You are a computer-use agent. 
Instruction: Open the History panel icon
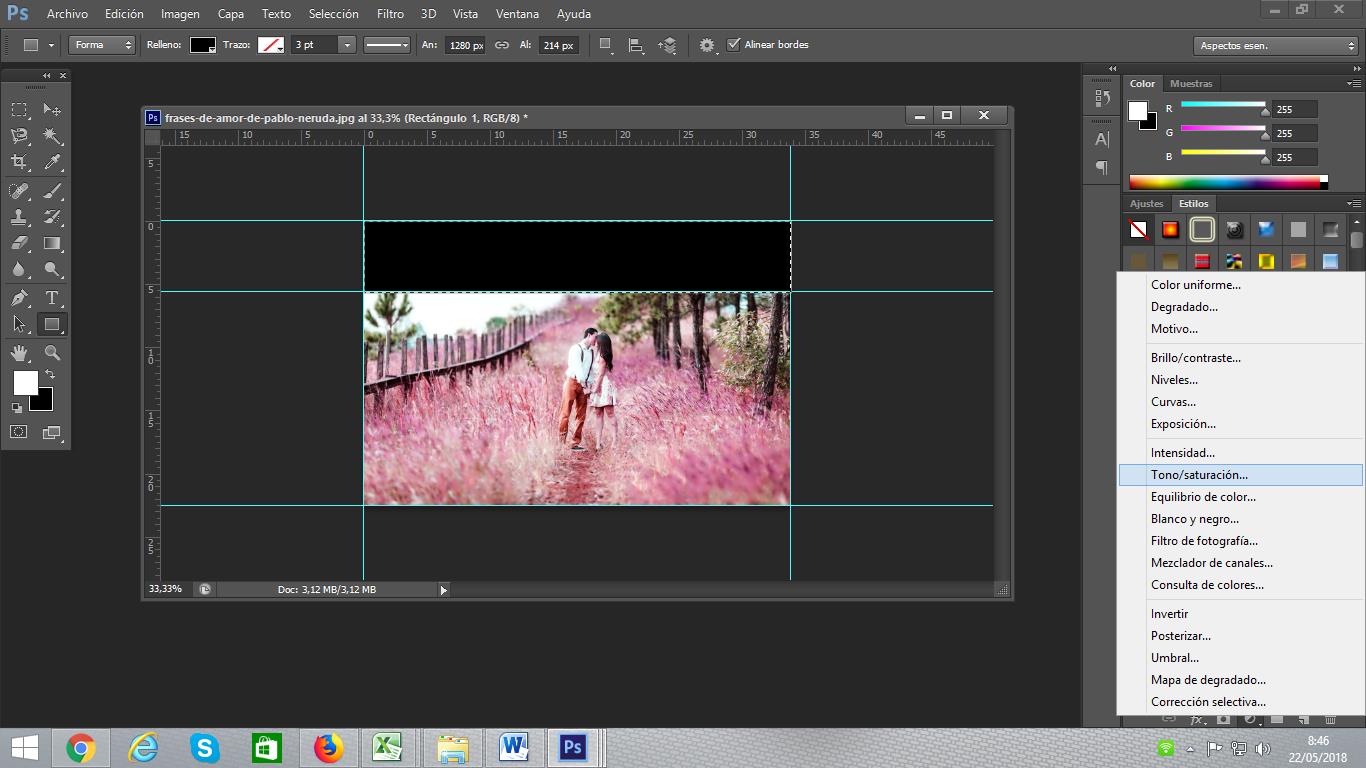pos(1102,98)
